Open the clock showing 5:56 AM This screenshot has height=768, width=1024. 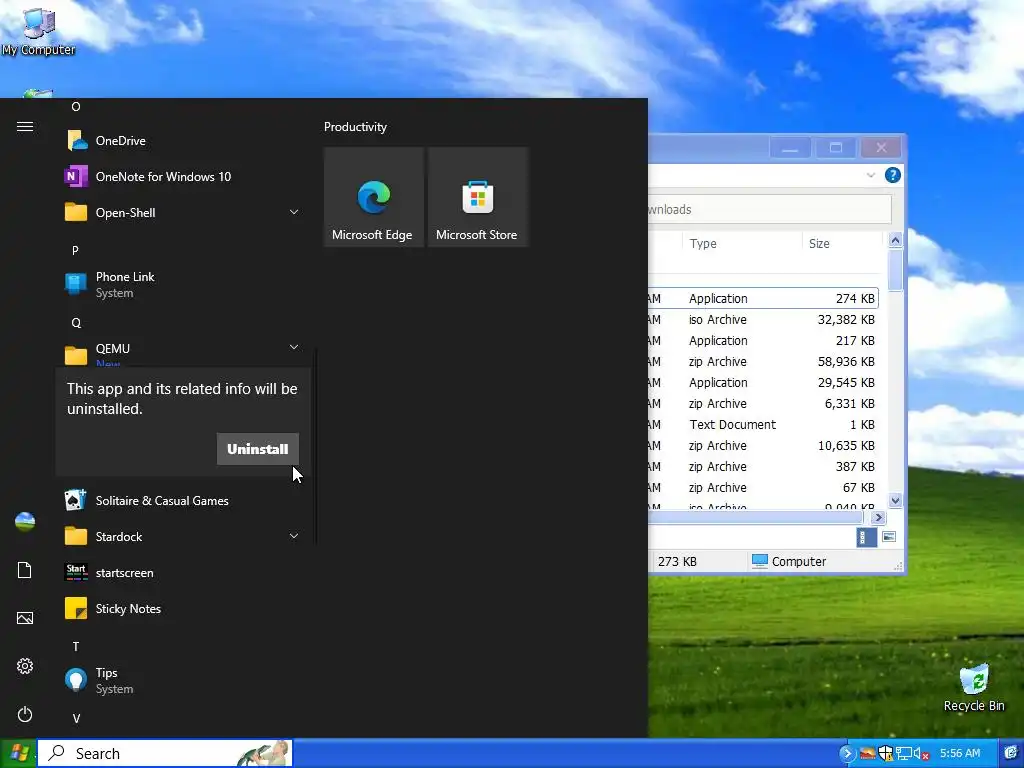[960, 753]
